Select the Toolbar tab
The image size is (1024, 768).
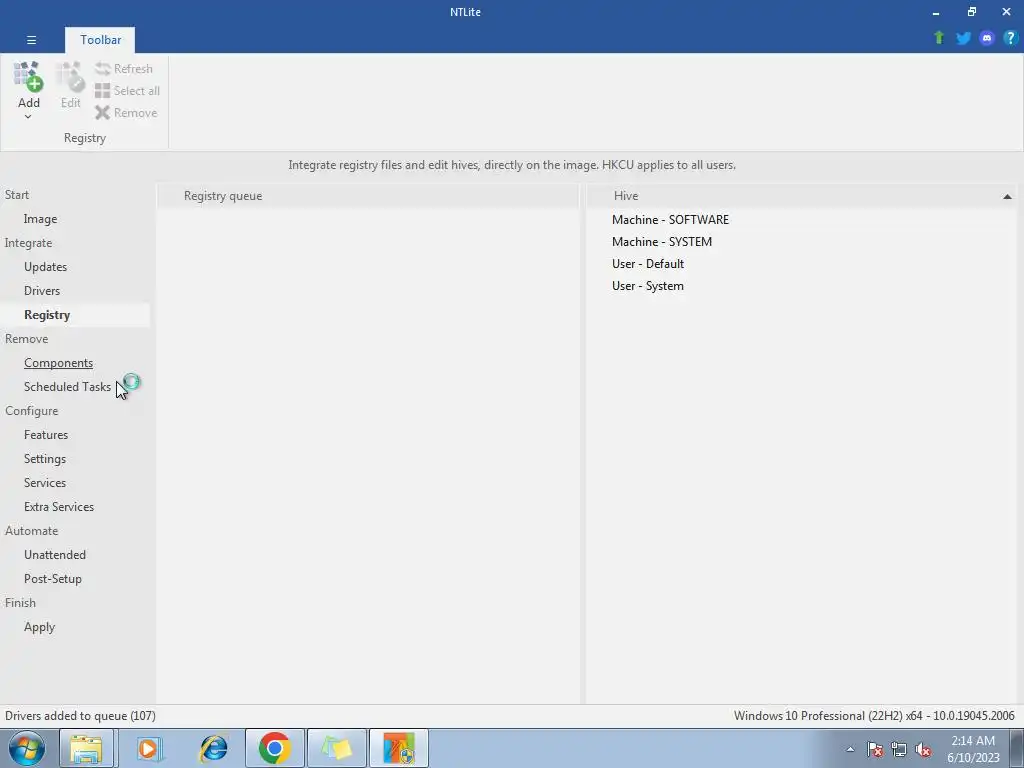[101, 40]
